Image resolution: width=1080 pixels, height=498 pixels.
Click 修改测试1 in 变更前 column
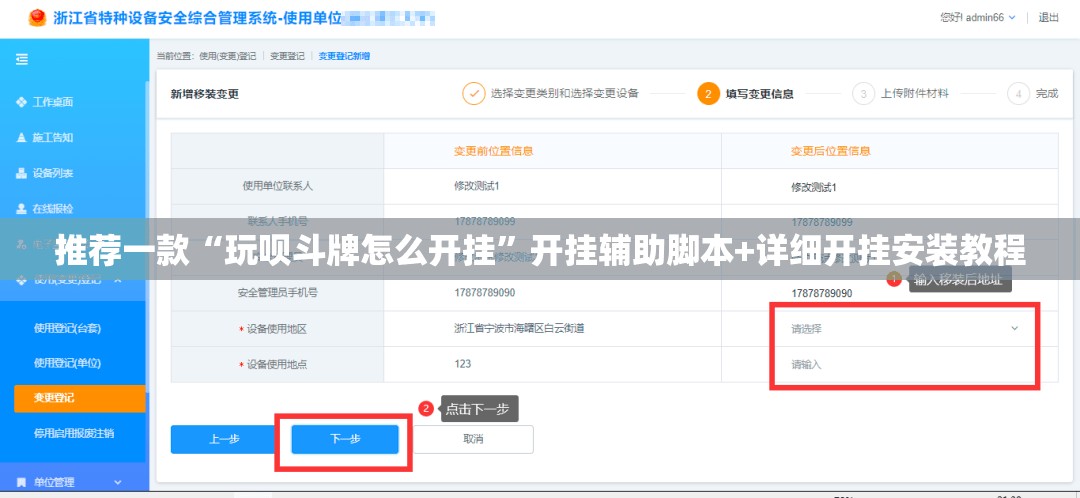coord(476,186)
